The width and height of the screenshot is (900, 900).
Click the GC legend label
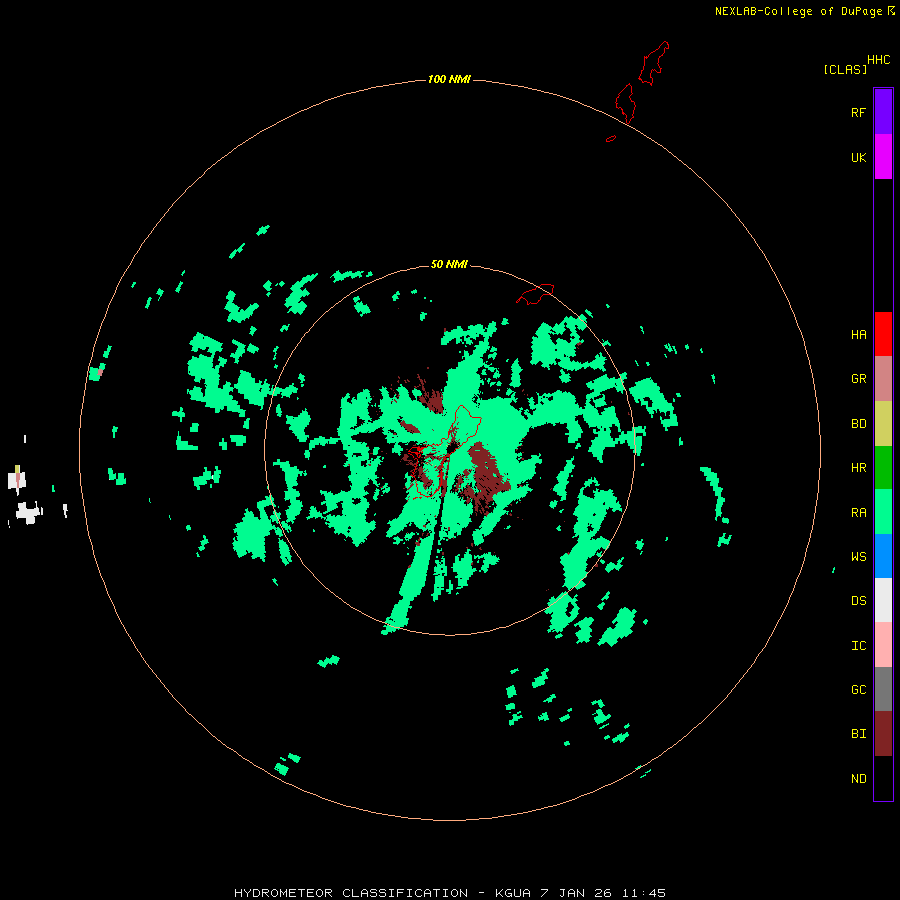point(858,690)
